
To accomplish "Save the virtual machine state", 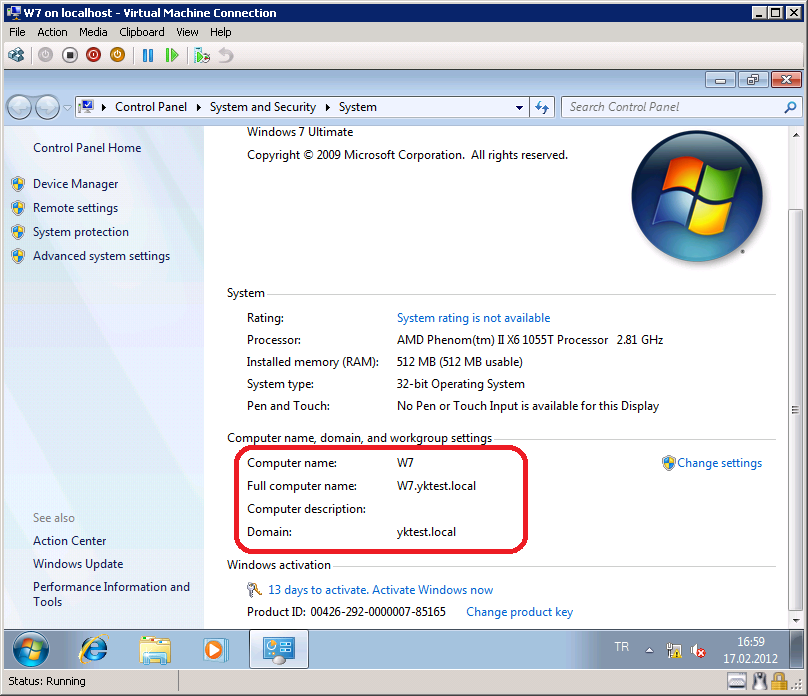I will [118, 55].
